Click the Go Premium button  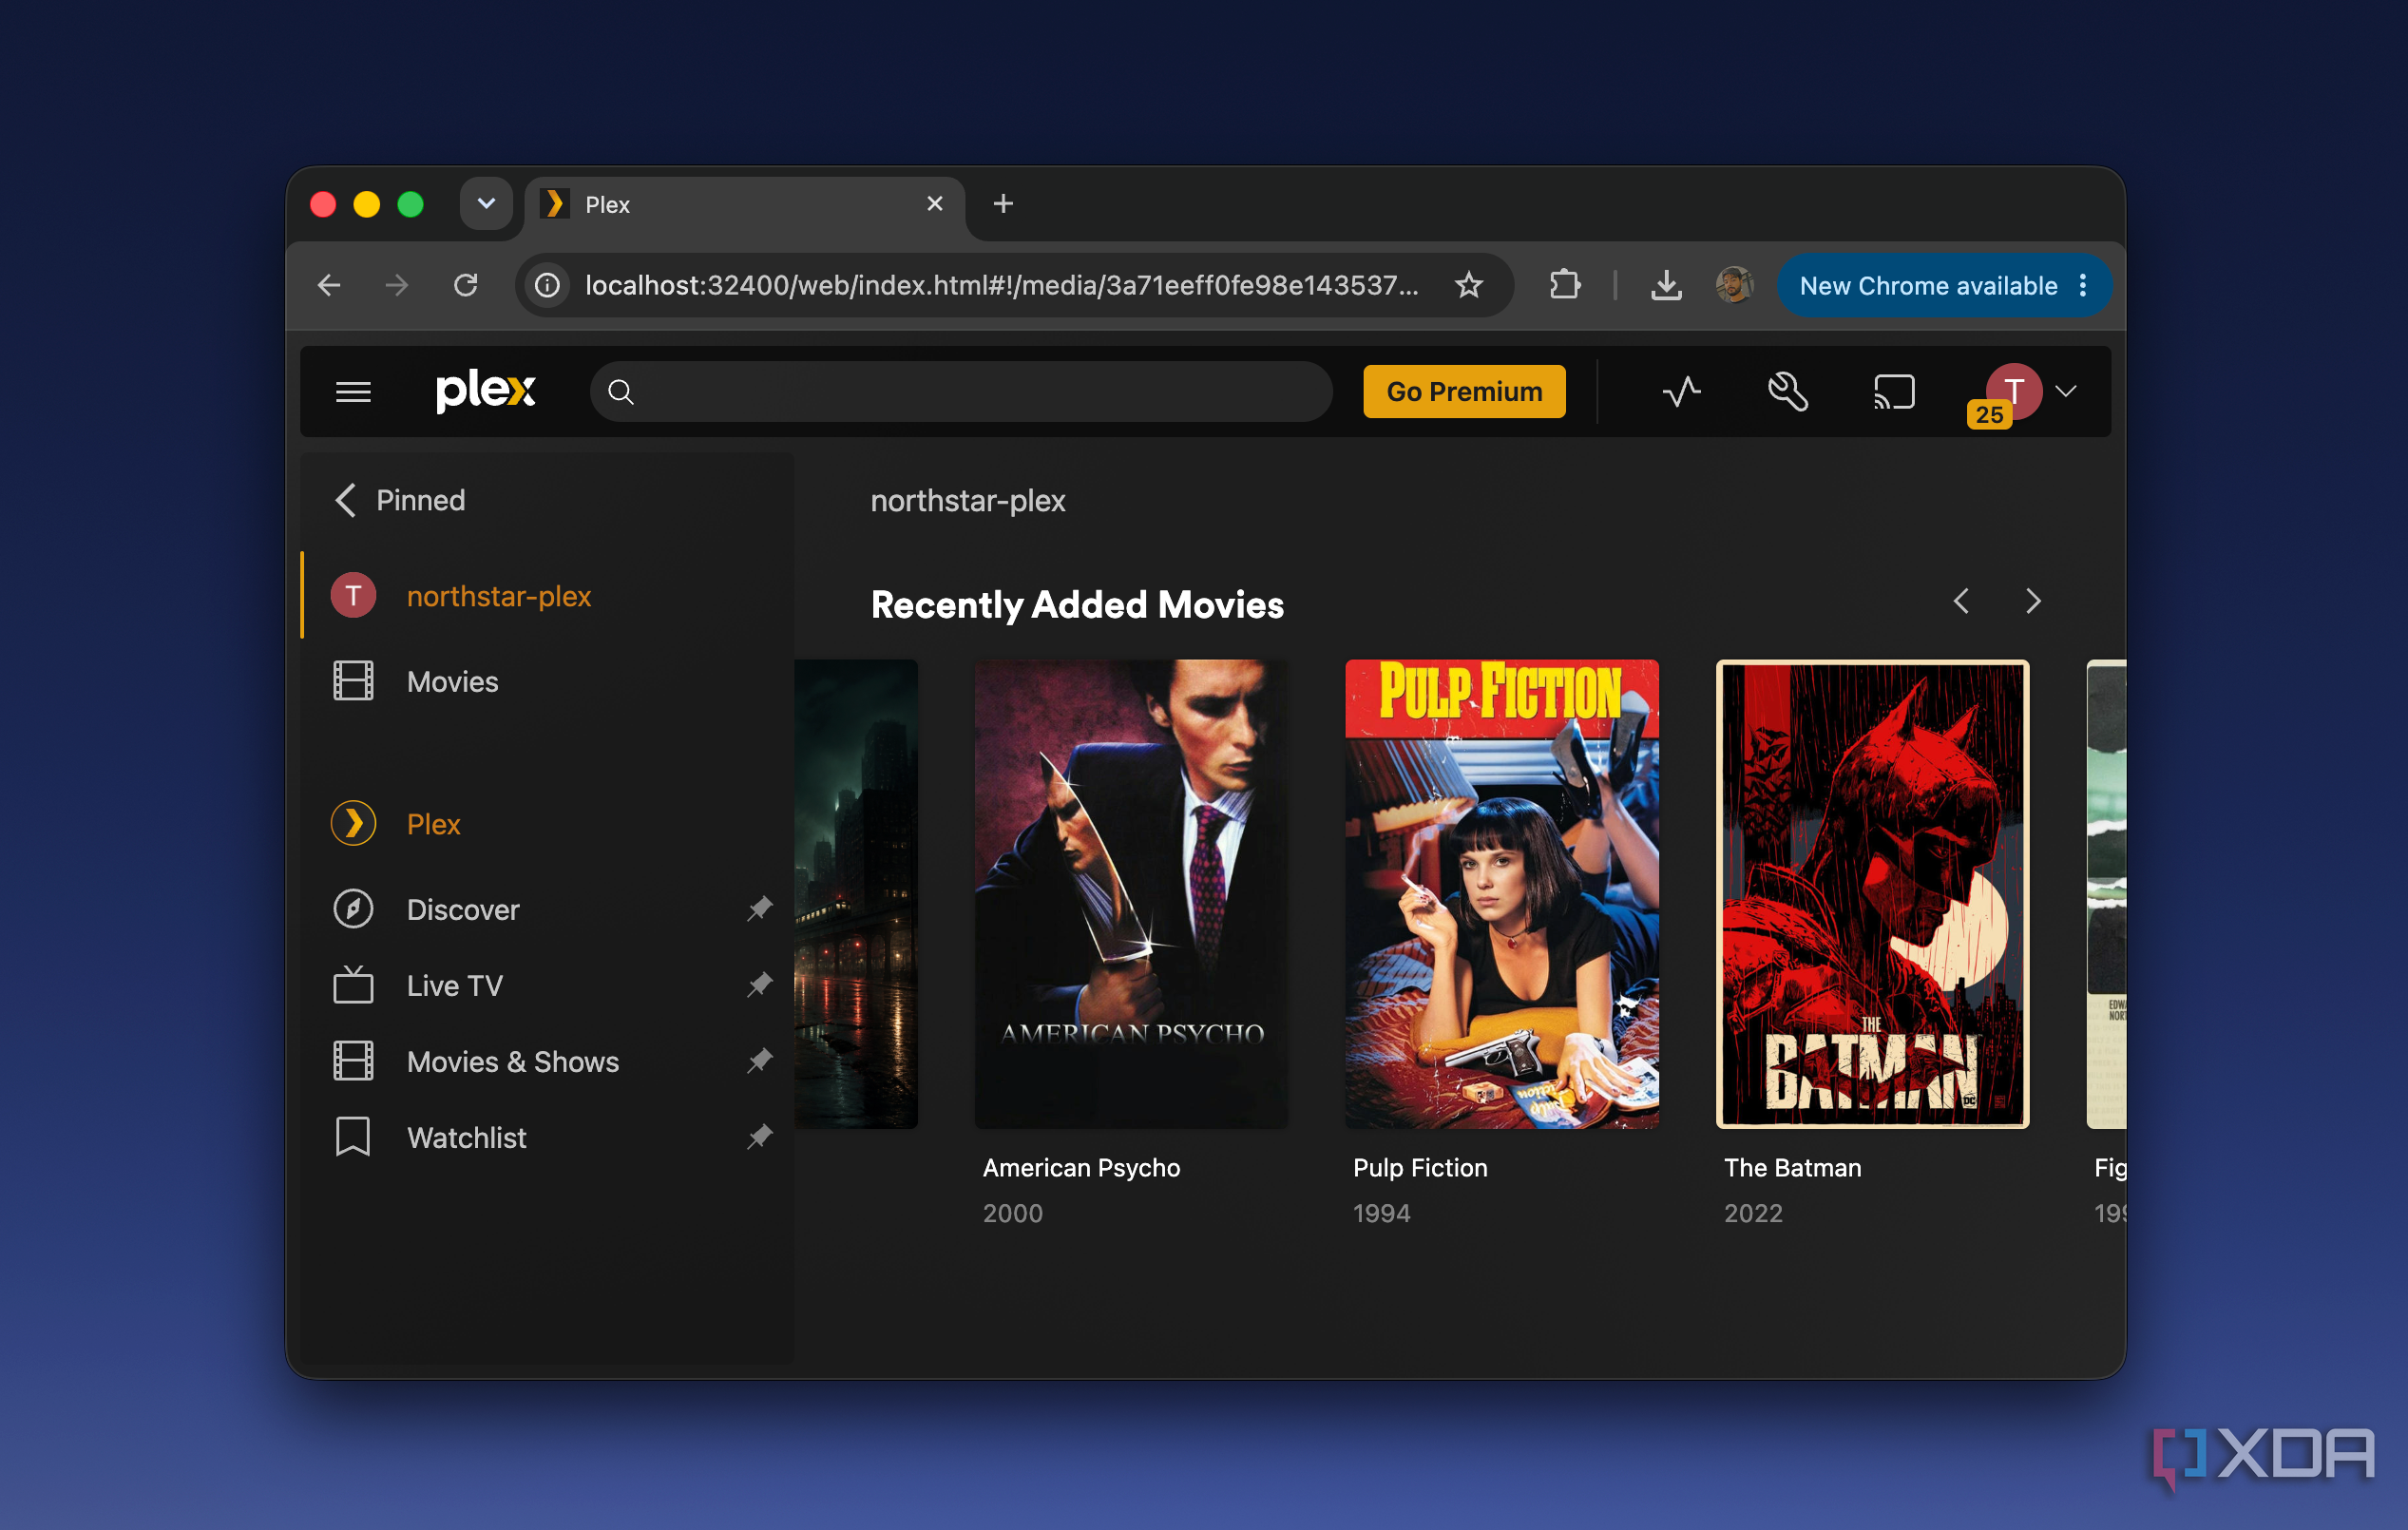1464,391
